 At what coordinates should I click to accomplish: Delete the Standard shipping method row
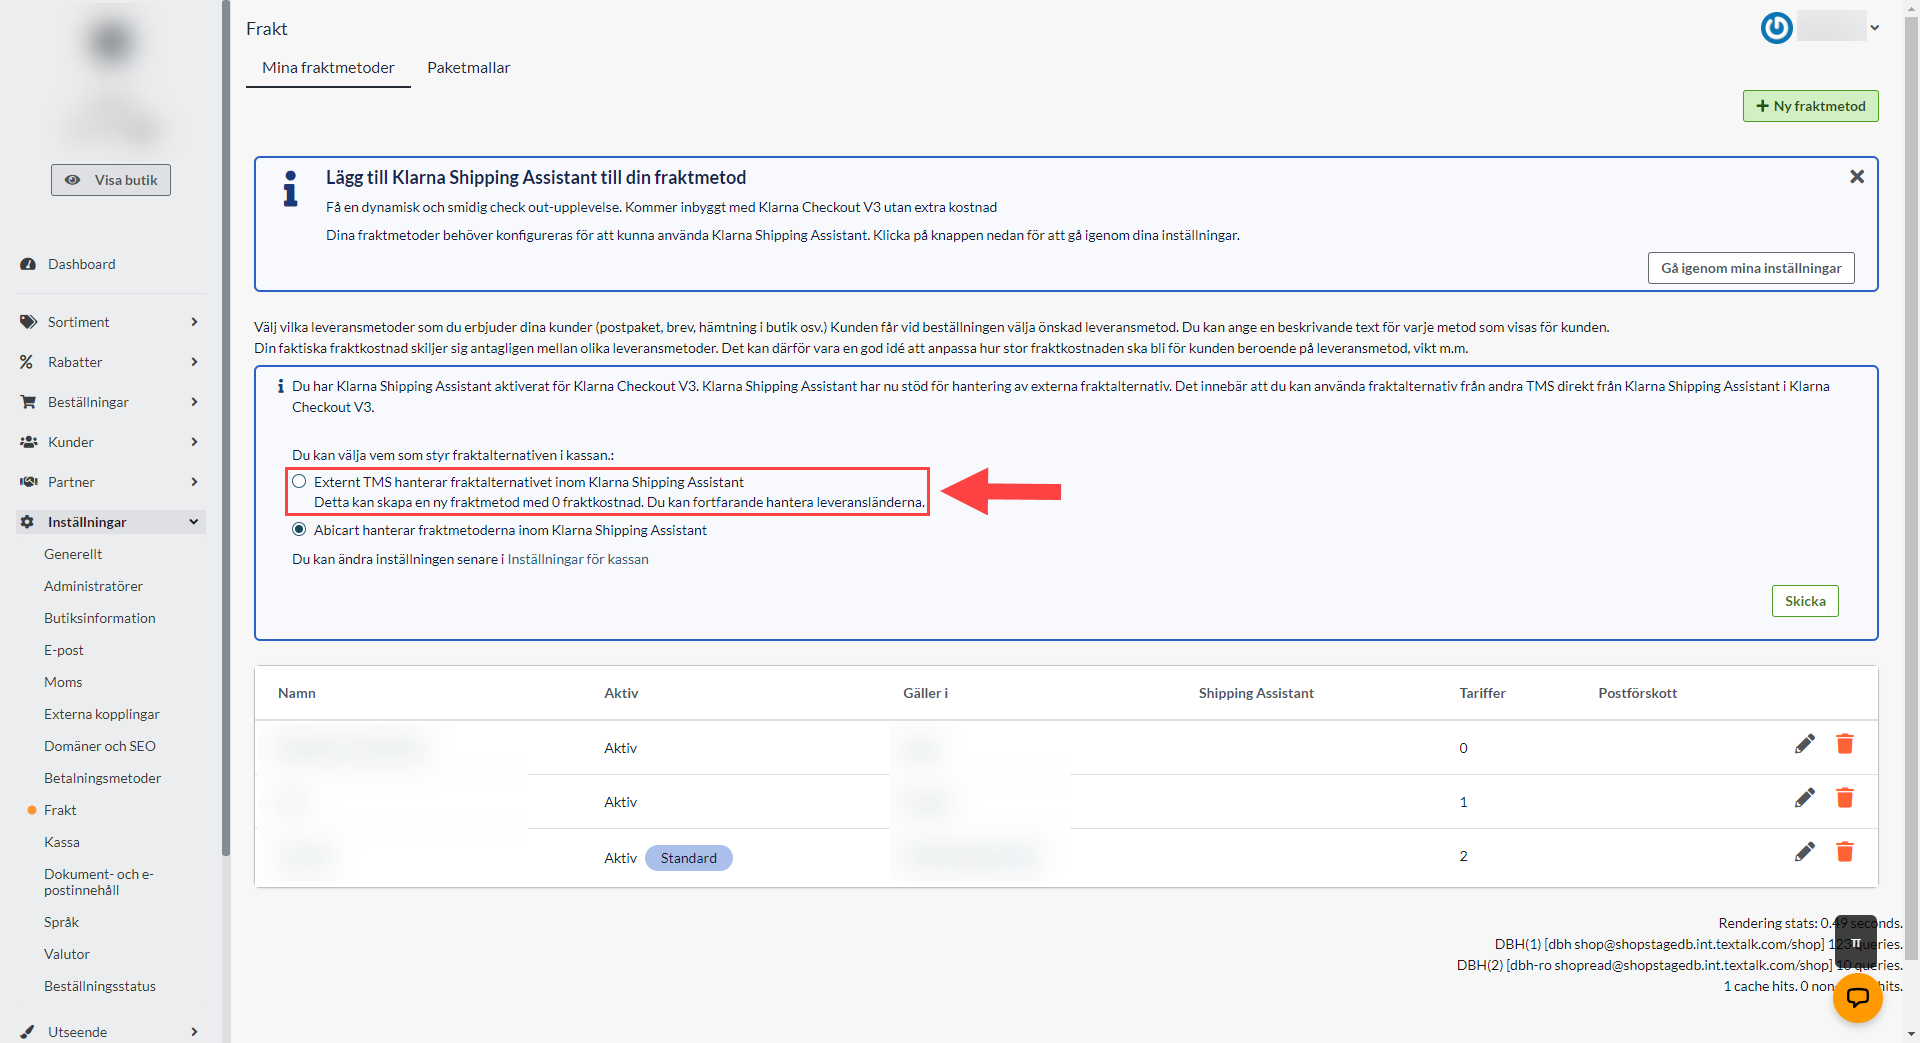click(x=1845, y=852)
